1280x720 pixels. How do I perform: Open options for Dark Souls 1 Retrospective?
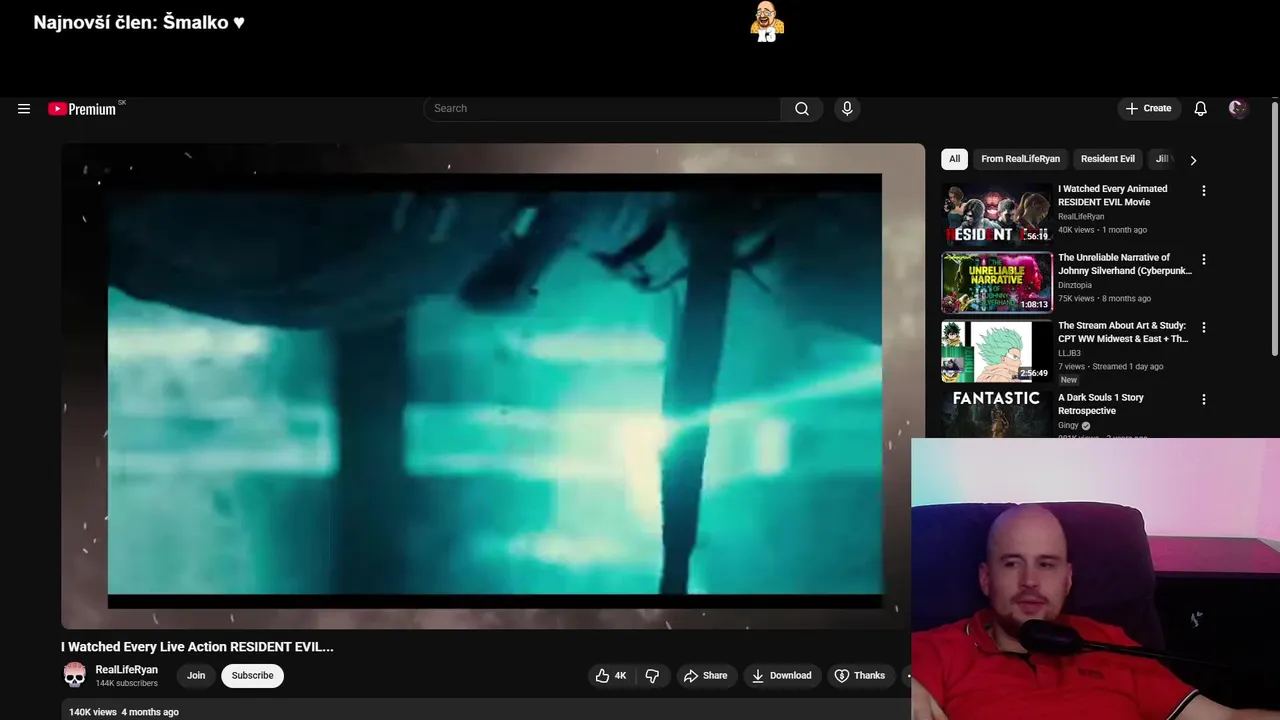[x=1203, y=399]
